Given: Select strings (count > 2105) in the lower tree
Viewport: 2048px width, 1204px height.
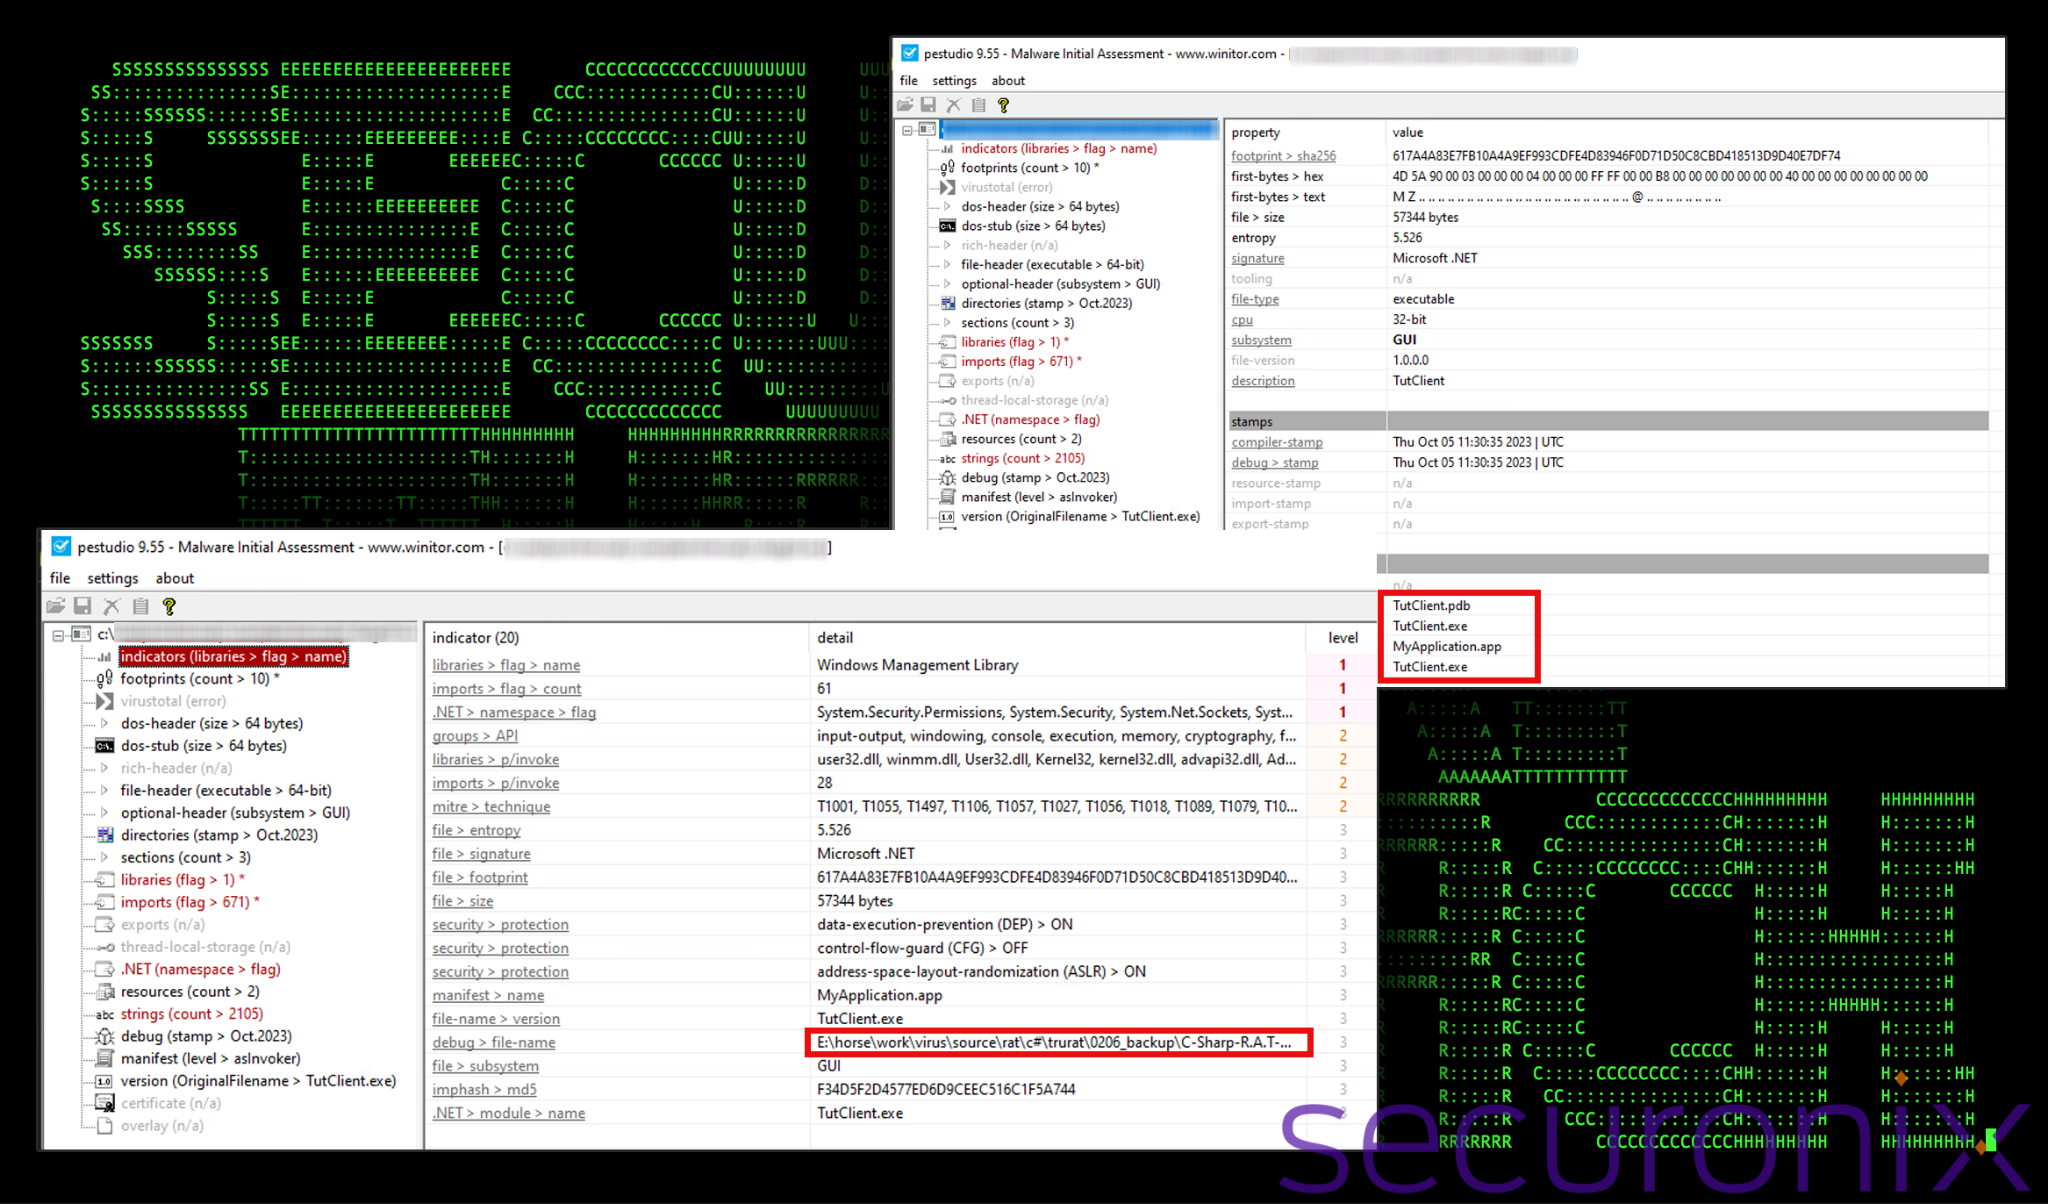Looking at the screenshot, I should tap(191, 1014).
